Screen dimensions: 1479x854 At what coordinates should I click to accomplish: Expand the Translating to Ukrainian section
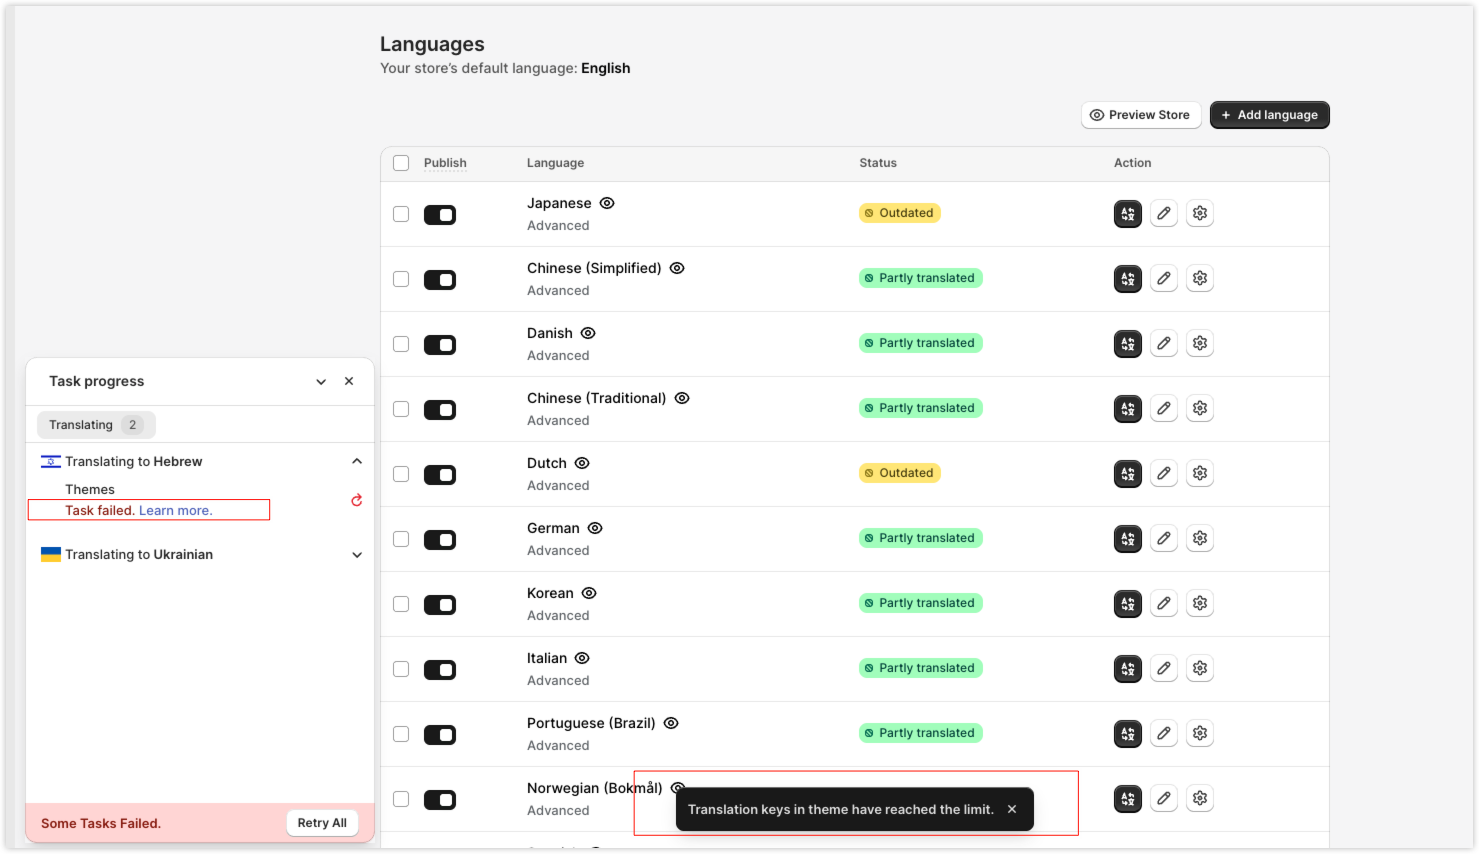[x=357, y=555]
